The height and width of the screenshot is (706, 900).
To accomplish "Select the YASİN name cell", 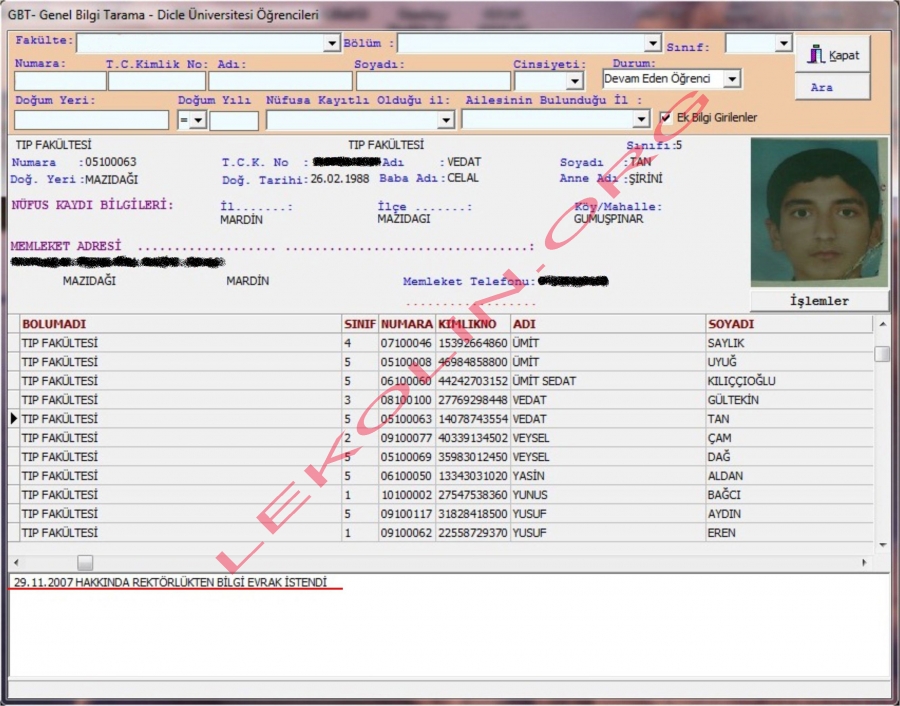I will (608, 476).
